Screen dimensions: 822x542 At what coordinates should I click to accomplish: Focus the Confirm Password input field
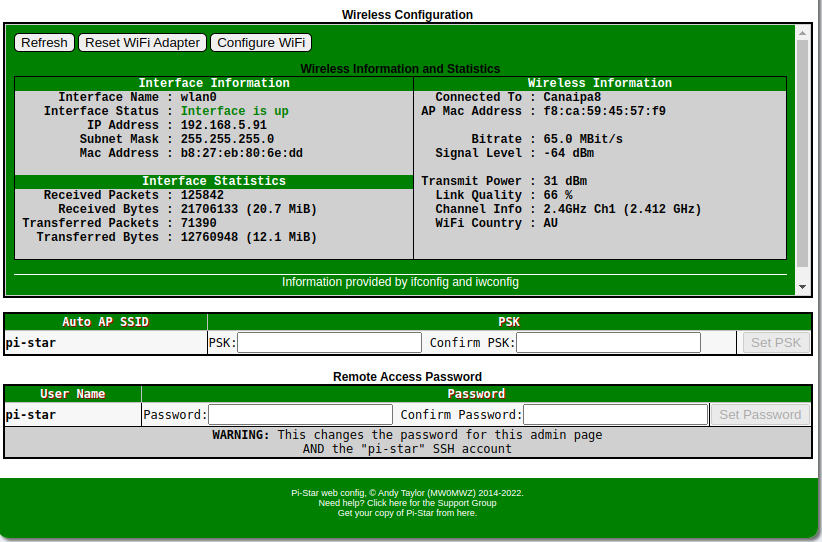615,415
